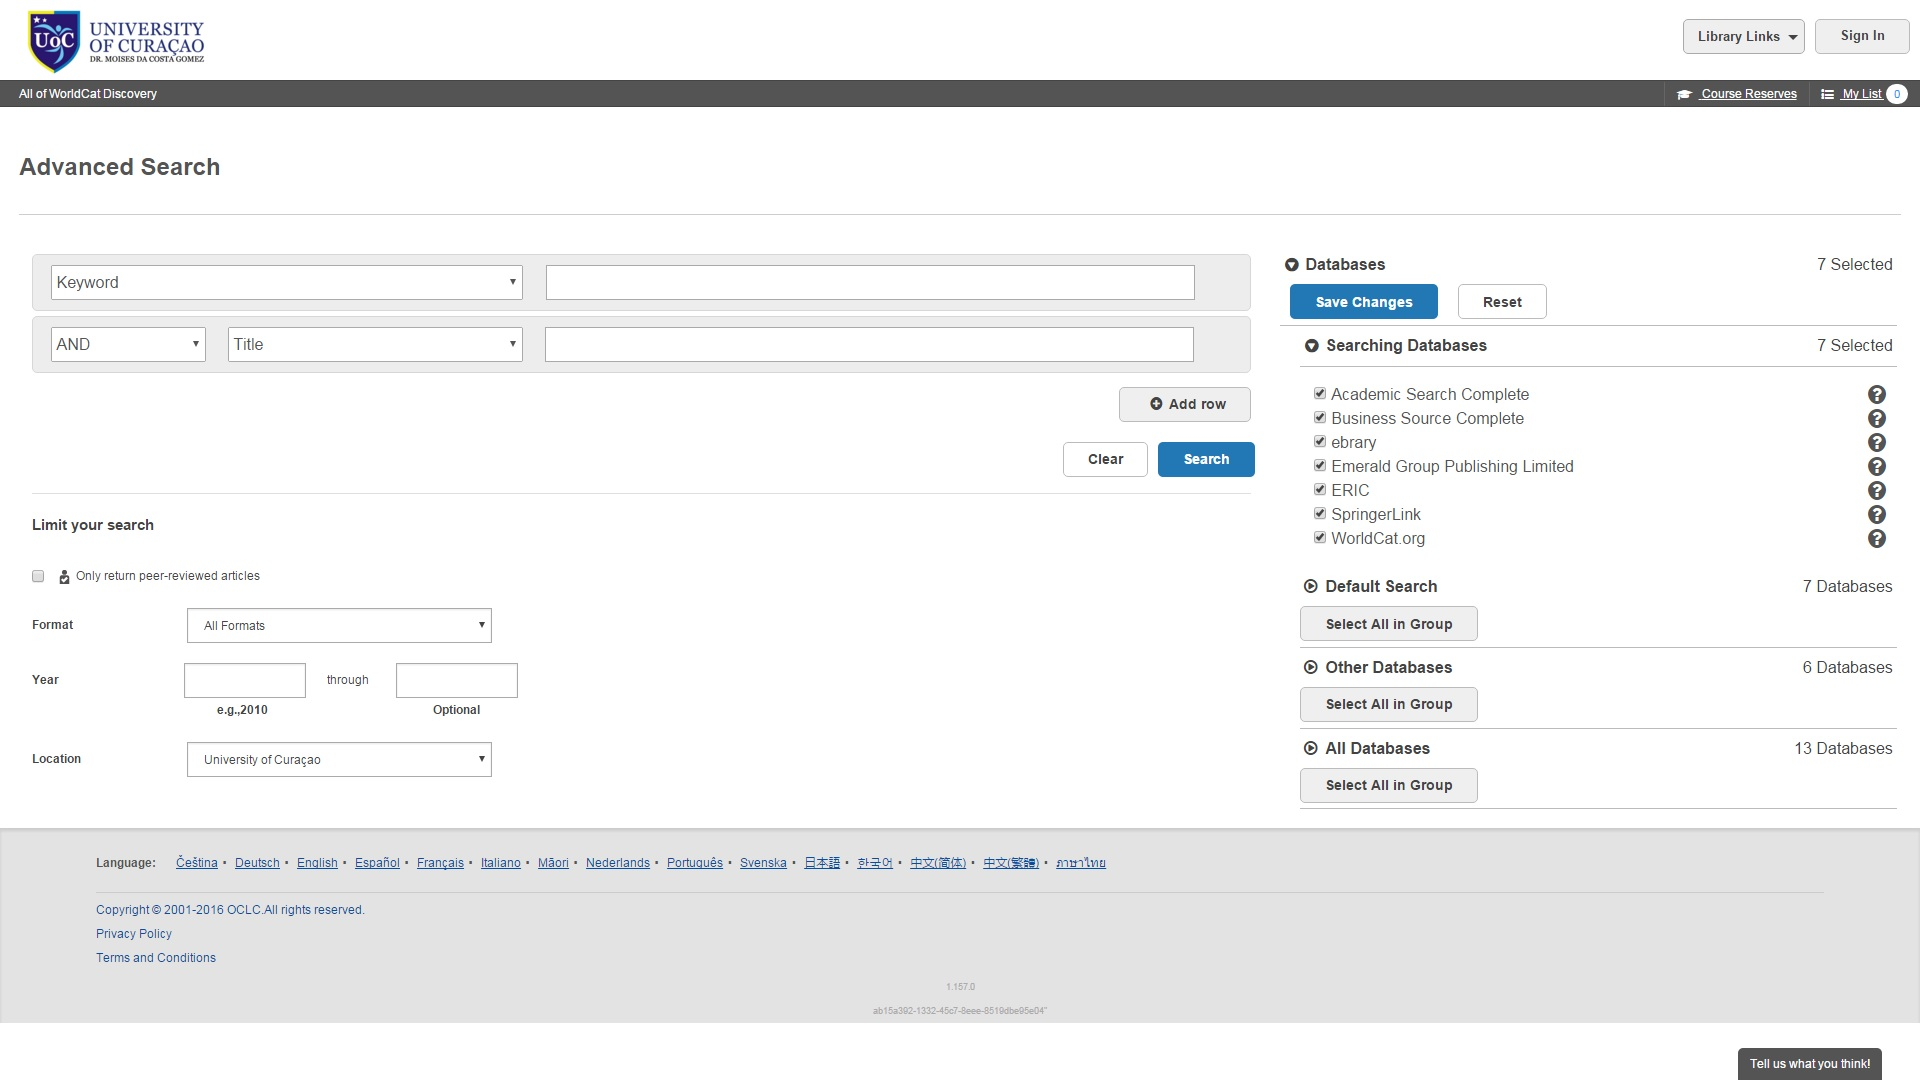The width and height of the screenshot is (1920, 1080).
Task: Click help icon next to ebrary
Action: [x=1877, y=443]
